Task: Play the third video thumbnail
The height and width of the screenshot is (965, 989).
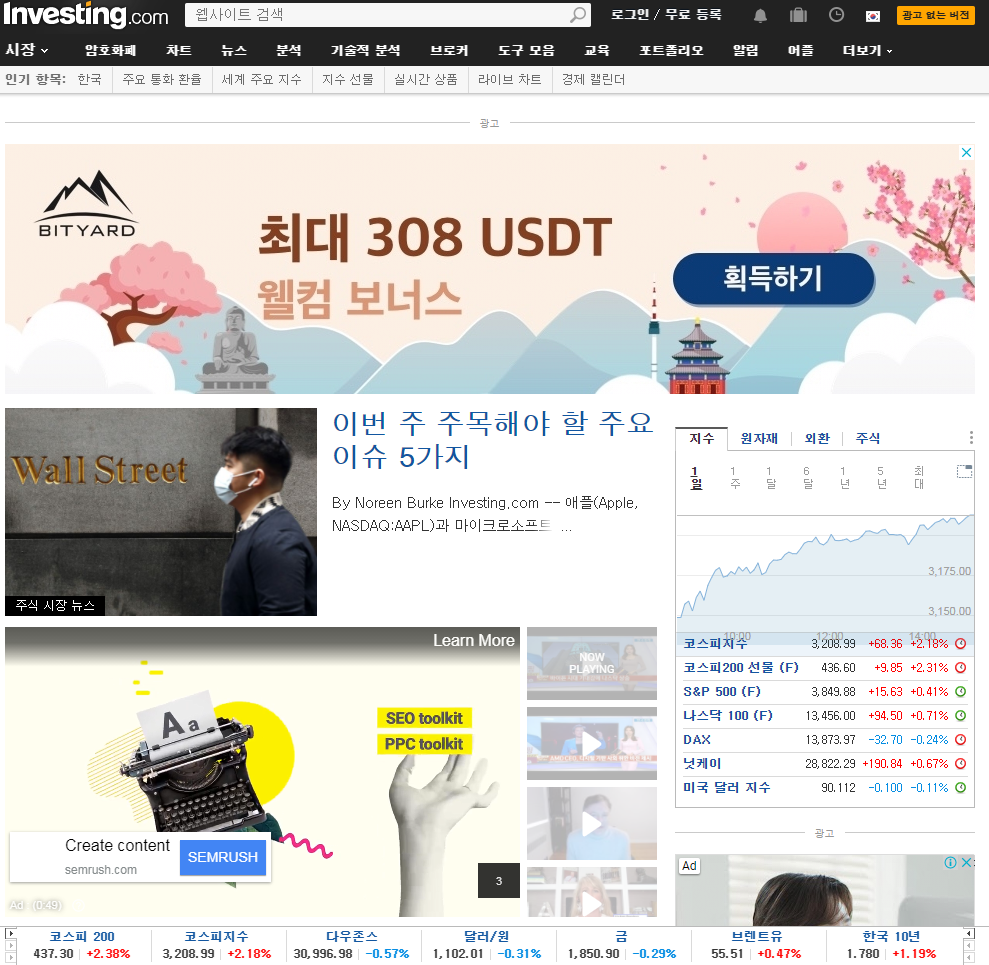Action: 592,824
